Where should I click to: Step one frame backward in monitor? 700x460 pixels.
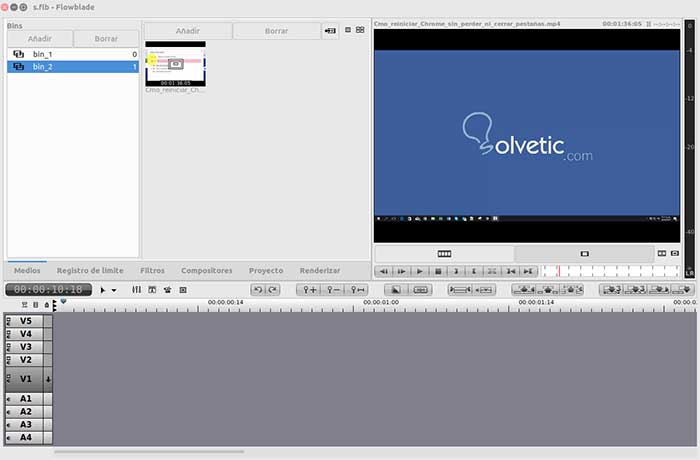point(383,271)
